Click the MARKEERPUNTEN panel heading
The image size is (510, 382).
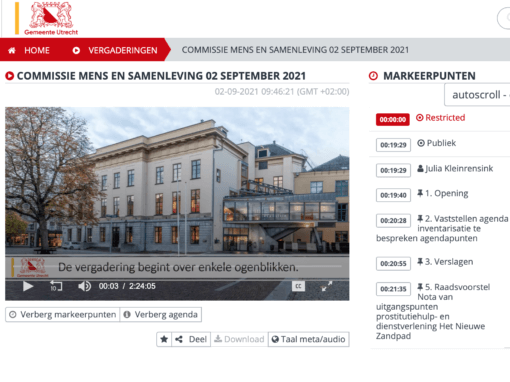point(429,76)
